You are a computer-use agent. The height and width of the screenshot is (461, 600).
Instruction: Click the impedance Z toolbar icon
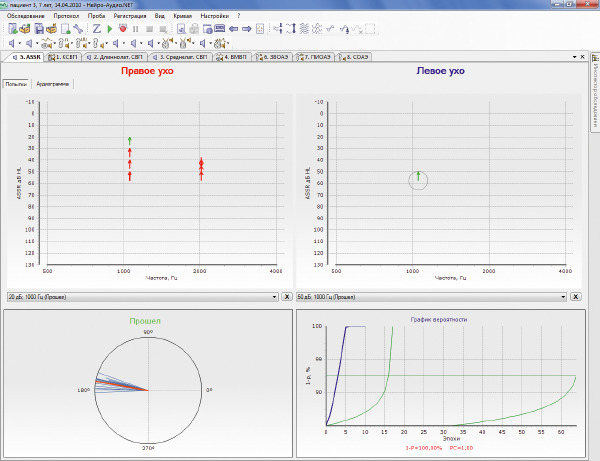point(96,29)
